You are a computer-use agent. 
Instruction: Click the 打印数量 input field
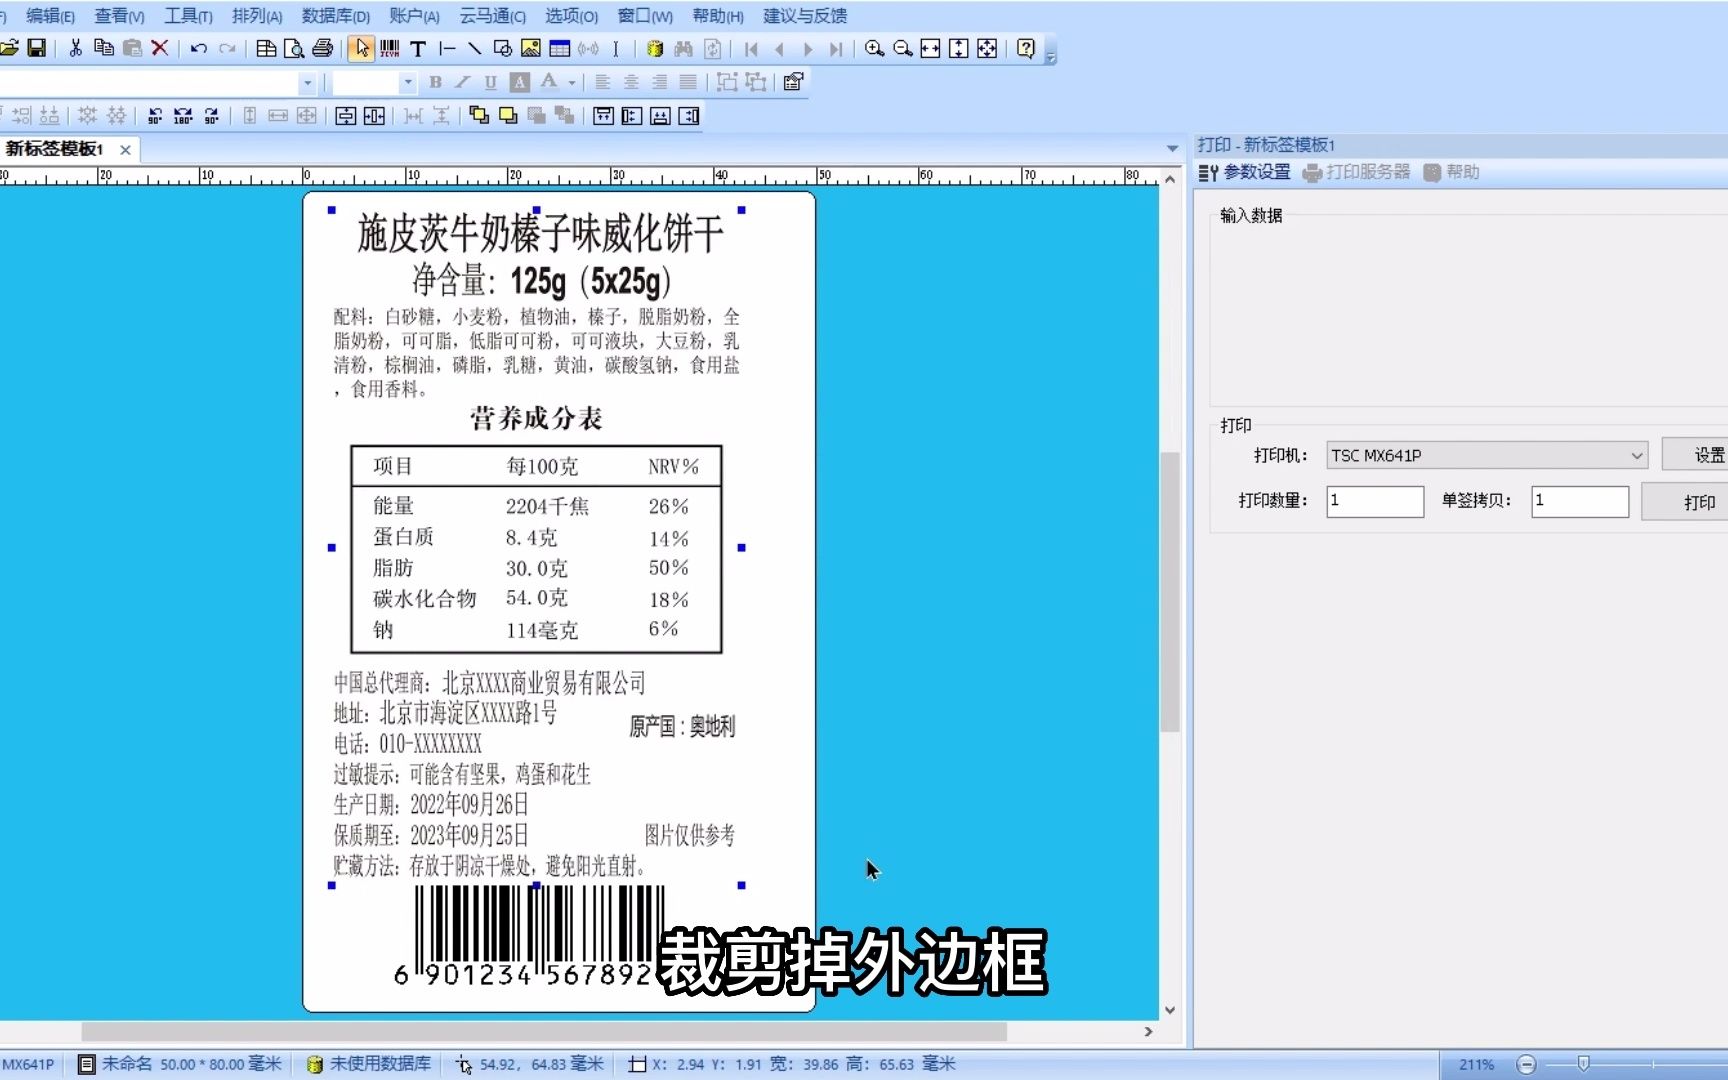pyautogui.click(x=1375, y=501)
